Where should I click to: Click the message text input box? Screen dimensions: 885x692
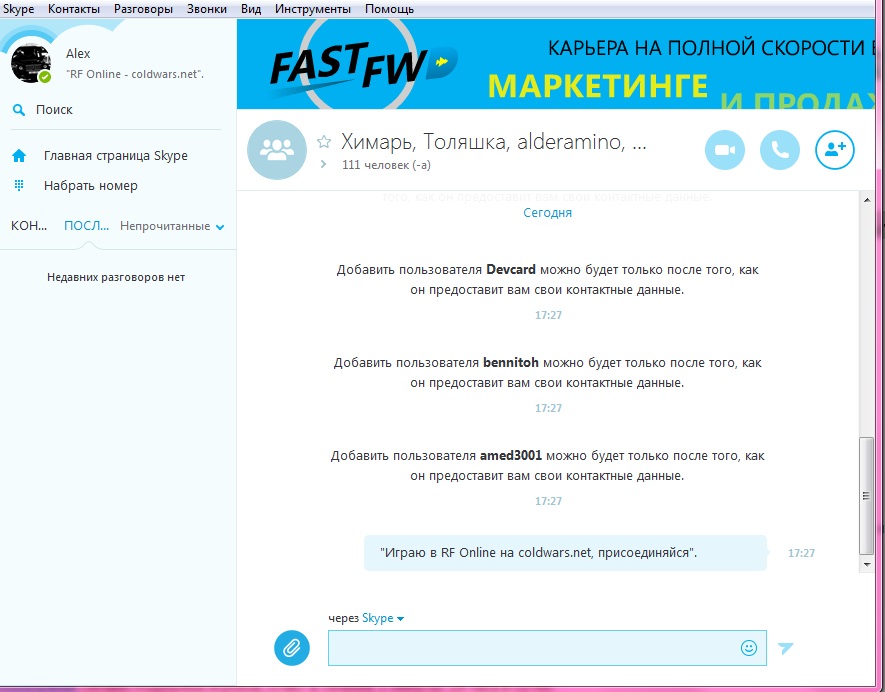pos(547,648)
